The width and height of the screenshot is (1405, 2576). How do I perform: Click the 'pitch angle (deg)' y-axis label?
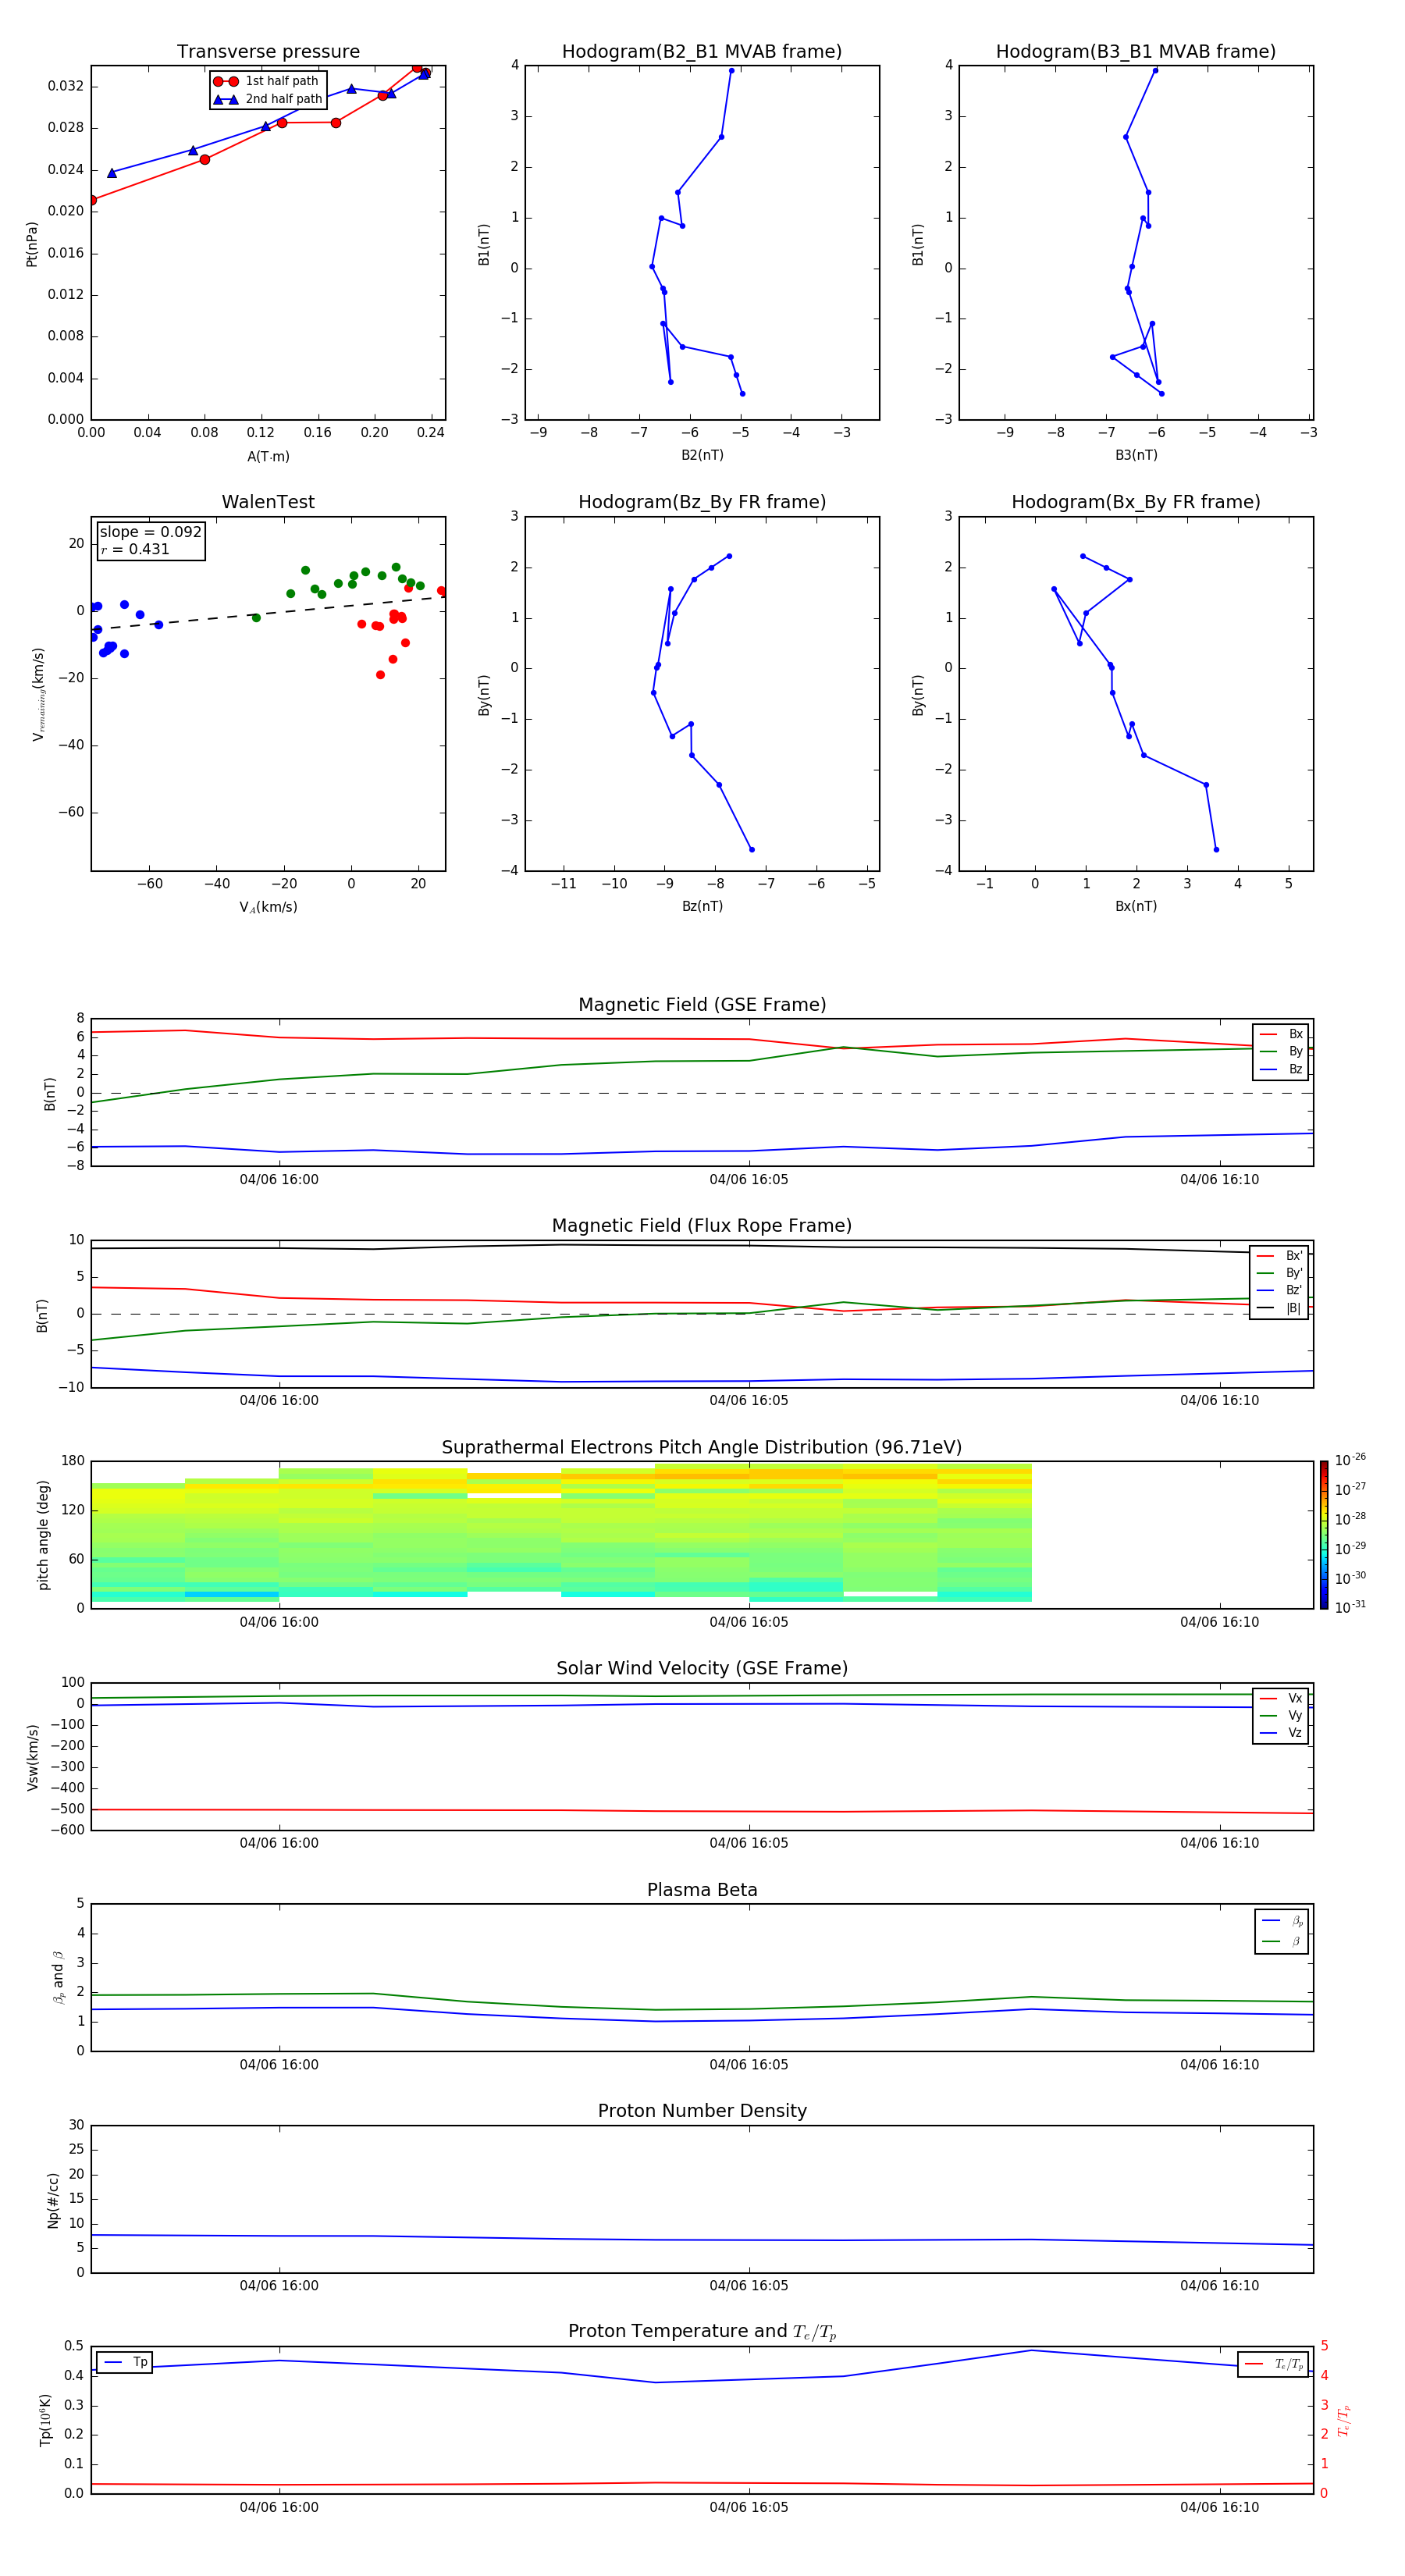(43, 1535)
